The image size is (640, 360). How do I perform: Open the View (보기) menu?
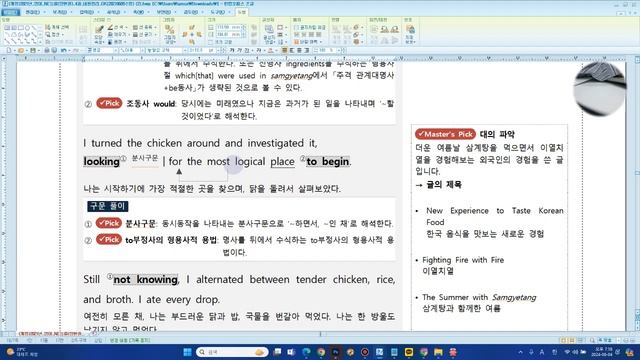click(60, 12)
